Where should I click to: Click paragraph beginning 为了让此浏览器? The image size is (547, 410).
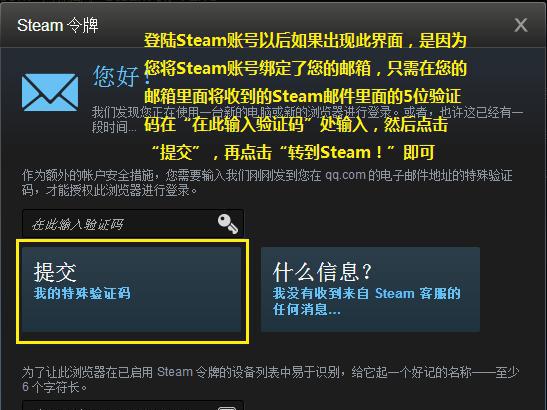[270, 379]
